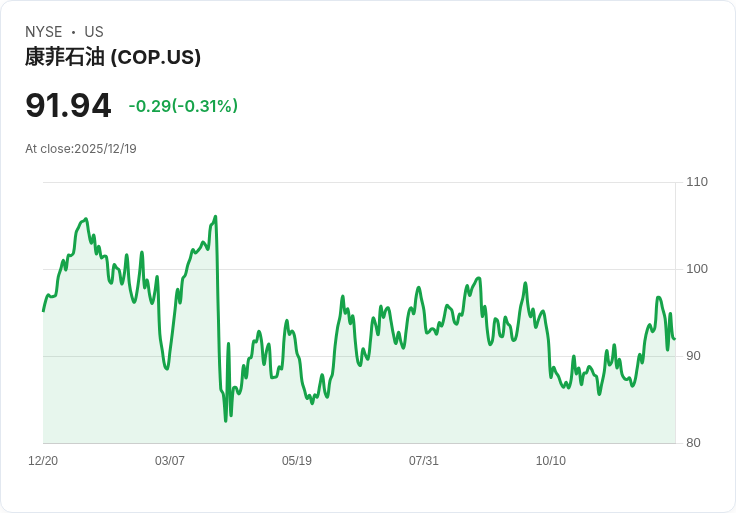Click the highest peak of the price line

(215, 216)
